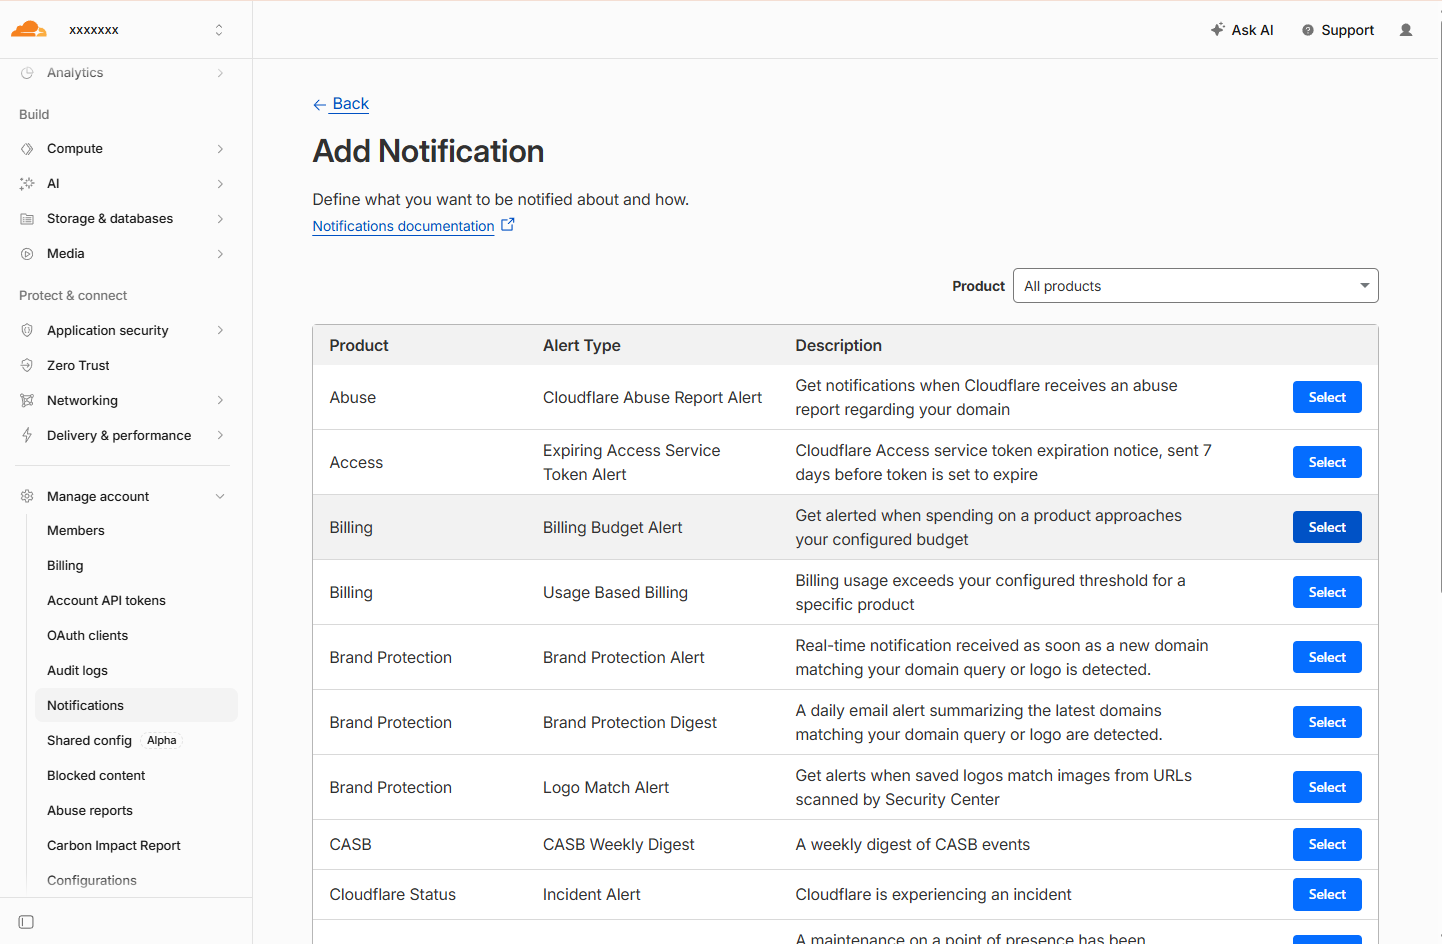This screenshot has height=944, width=1442.
Task: Open the account switcher chevrons
Action: click(219, 30)
